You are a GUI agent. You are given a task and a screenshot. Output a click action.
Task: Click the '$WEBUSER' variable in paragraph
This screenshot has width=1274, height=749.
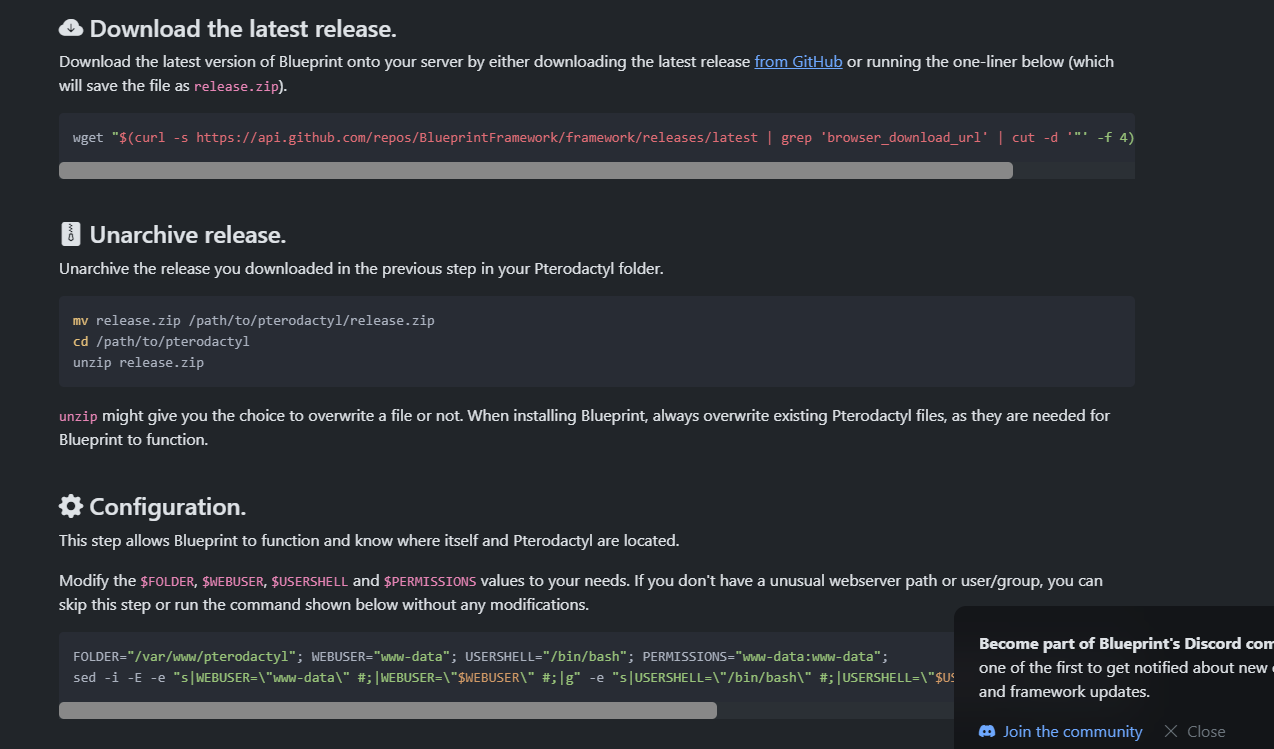[232, 581]
